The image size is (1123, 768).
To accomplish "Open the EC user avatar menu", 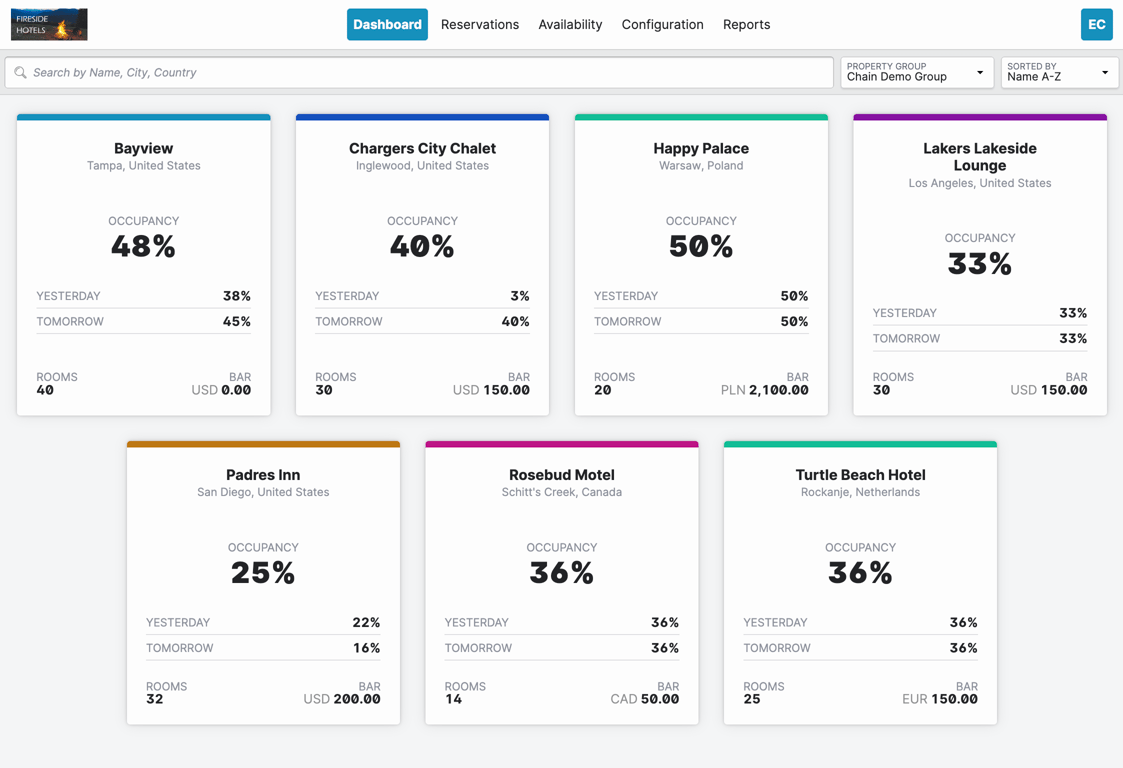I will [1097, 24].
